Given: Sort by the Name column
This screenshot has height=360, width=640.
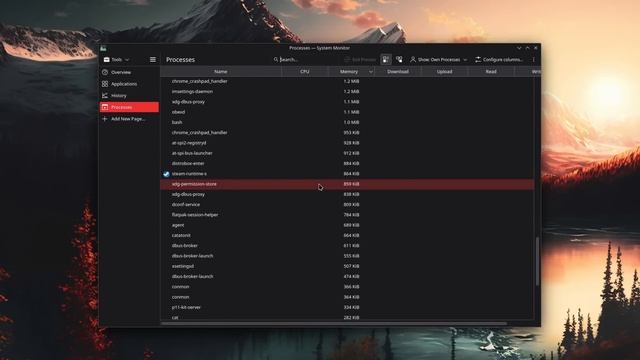Looking at the screenshot, I should pos(221,71).
